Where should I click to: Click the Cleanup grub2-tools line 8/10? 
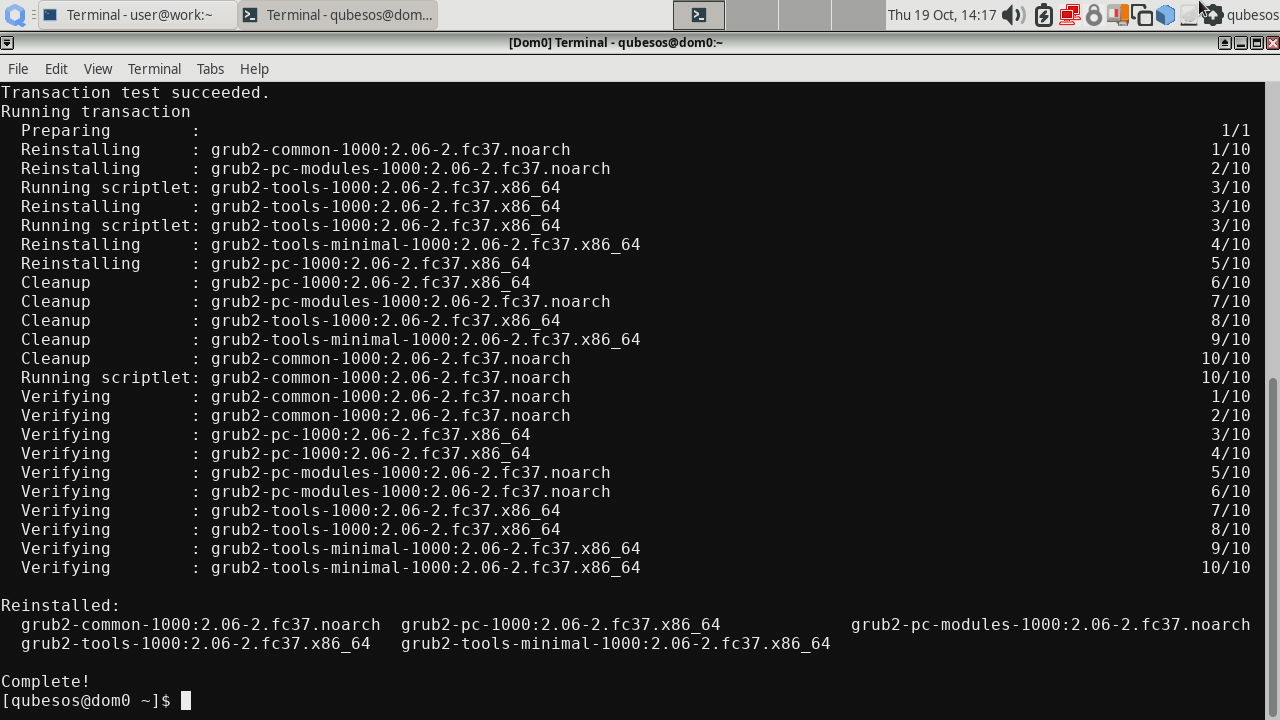635,321
